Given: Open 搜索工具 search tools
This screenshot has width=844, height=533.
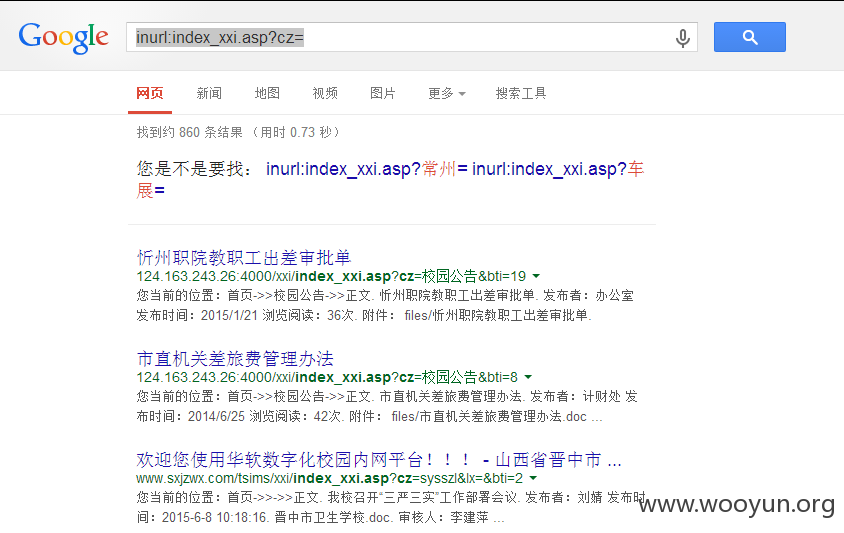Looking at the screenshot, I should click(521, 93).
